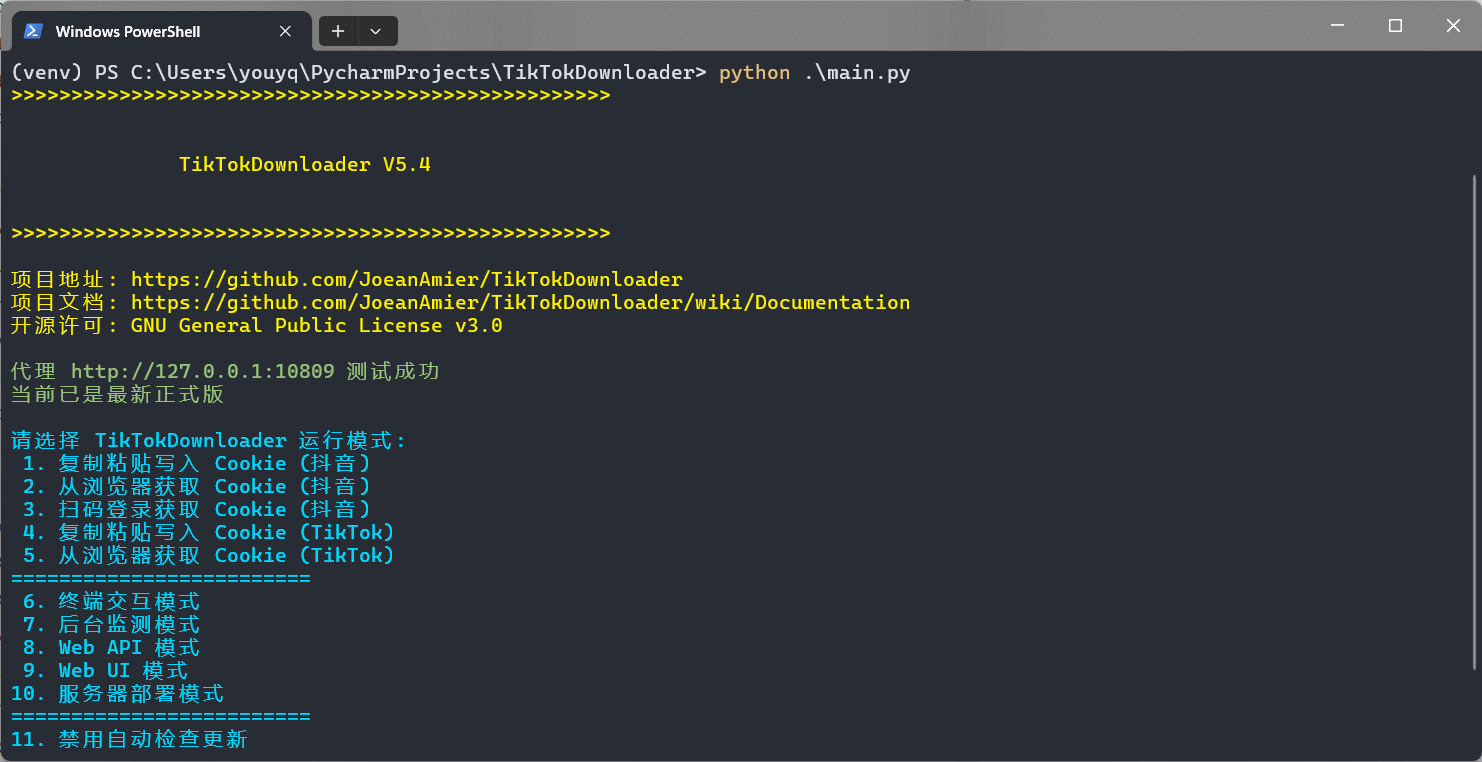Click option 3 扫码登录获取 Cookie (抖音)
This screenshot has height=762, width=1482.
(197, 509)
